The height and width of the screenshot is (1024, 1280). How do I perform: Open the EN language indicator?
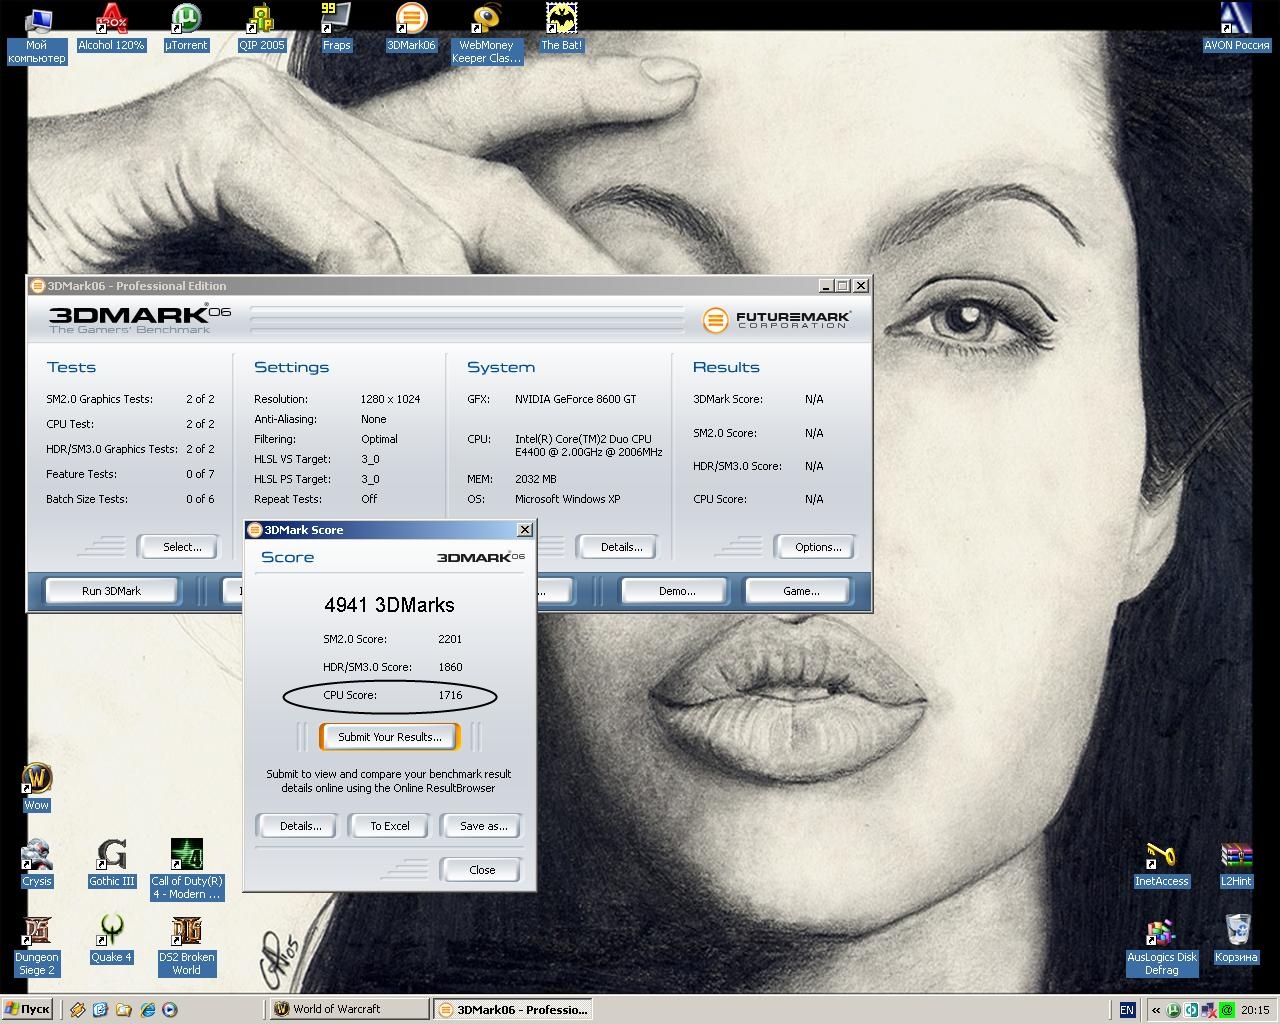point(1127,1010)
